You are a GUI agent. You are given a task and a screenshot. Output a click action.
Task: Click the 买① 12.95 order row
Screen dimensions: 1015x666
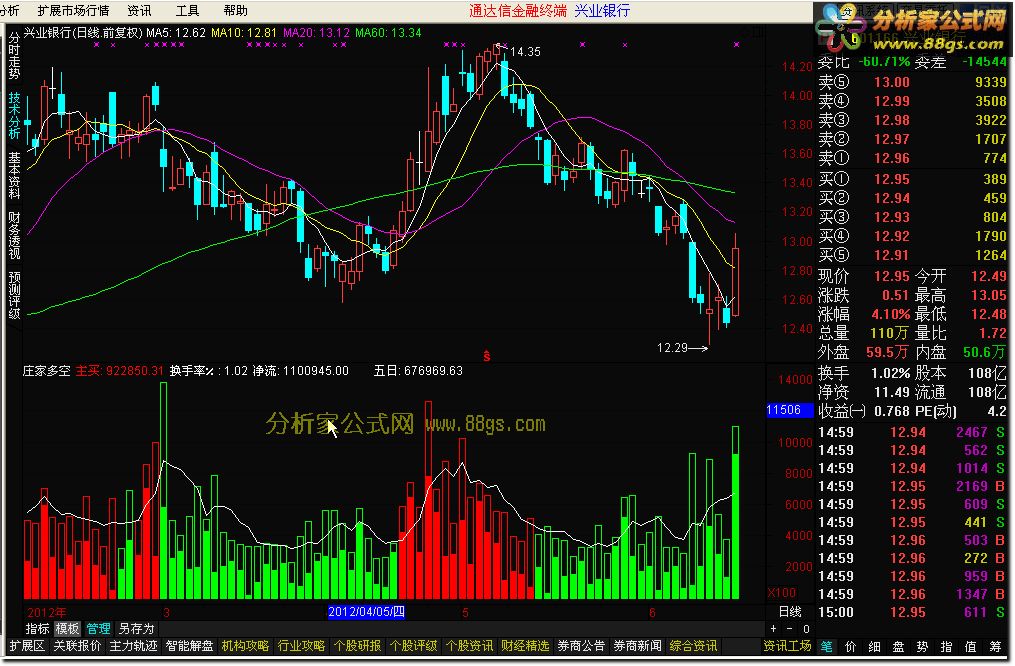point(912,179)
